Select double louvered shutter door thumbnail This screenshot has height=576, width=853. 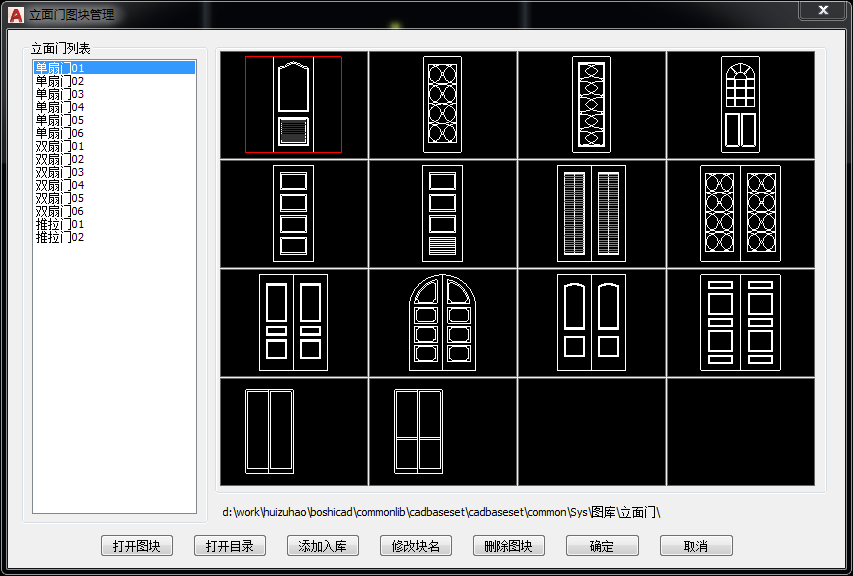coord(592,214)
